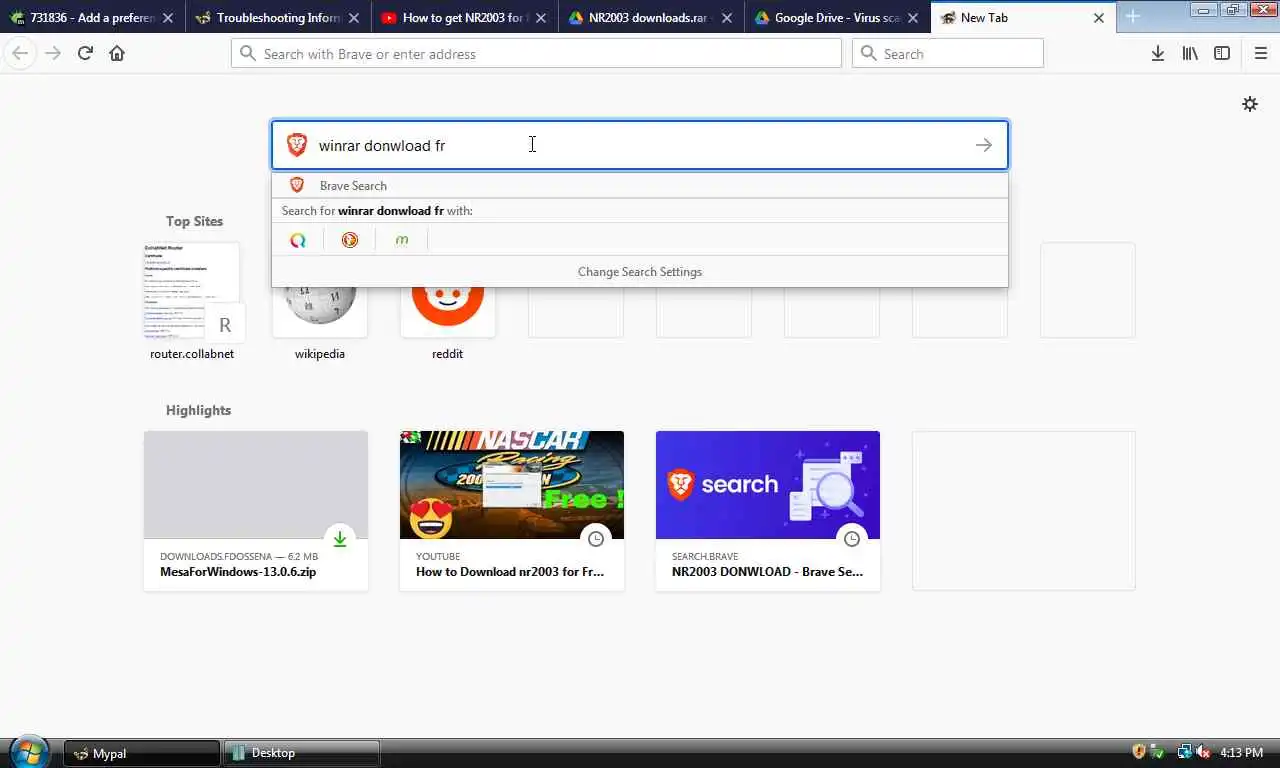This screenshot has height=768, width=1280.
Task: Click the green download icon on MesaForWindows card
Action: click(340, 539)
